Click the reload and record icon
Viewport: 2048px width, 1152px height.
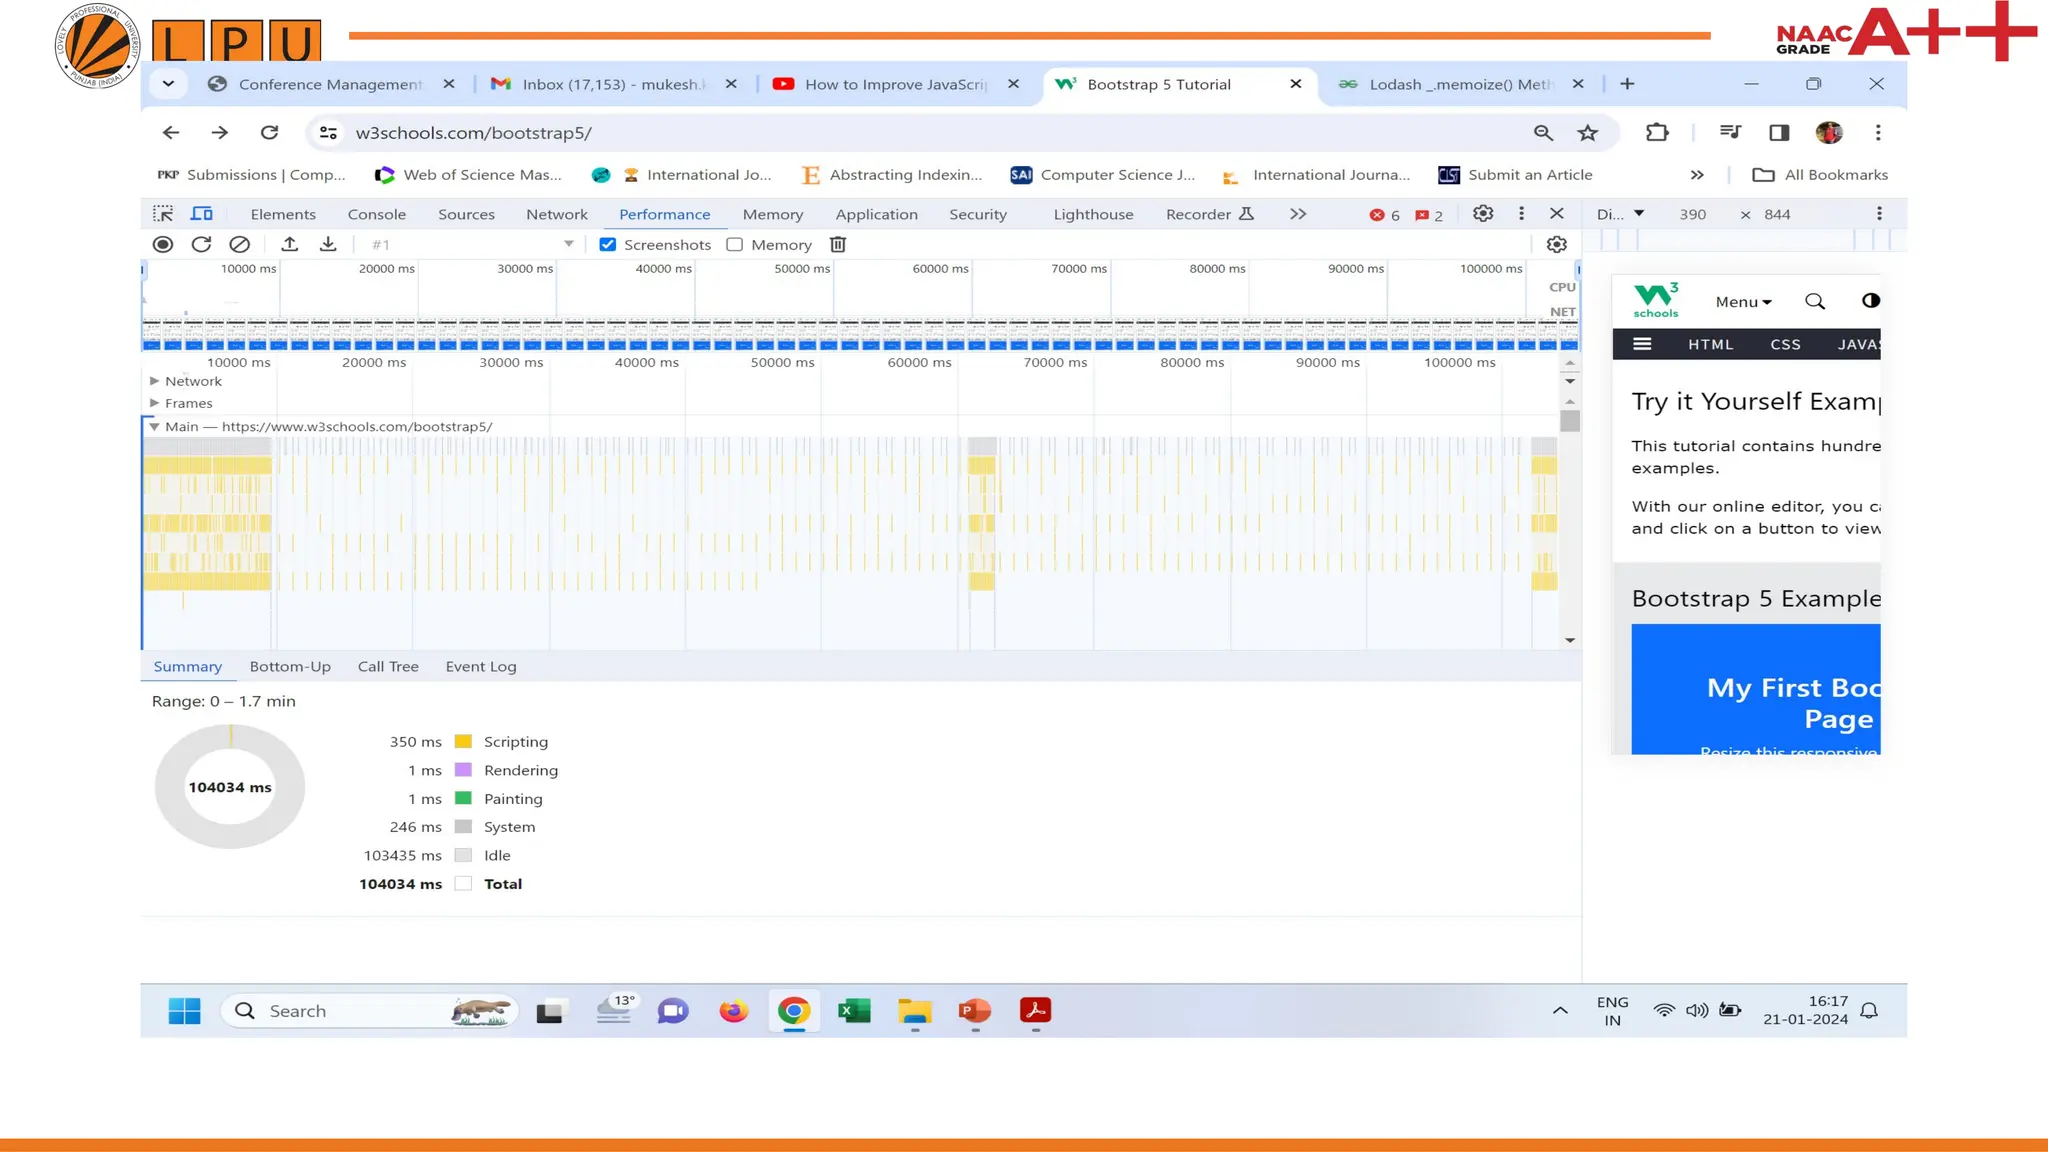[201, 244]
